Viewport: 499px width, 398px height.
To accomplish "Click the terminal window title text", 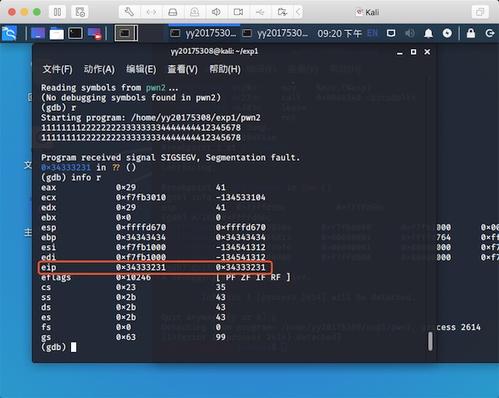I will (214, 51).
